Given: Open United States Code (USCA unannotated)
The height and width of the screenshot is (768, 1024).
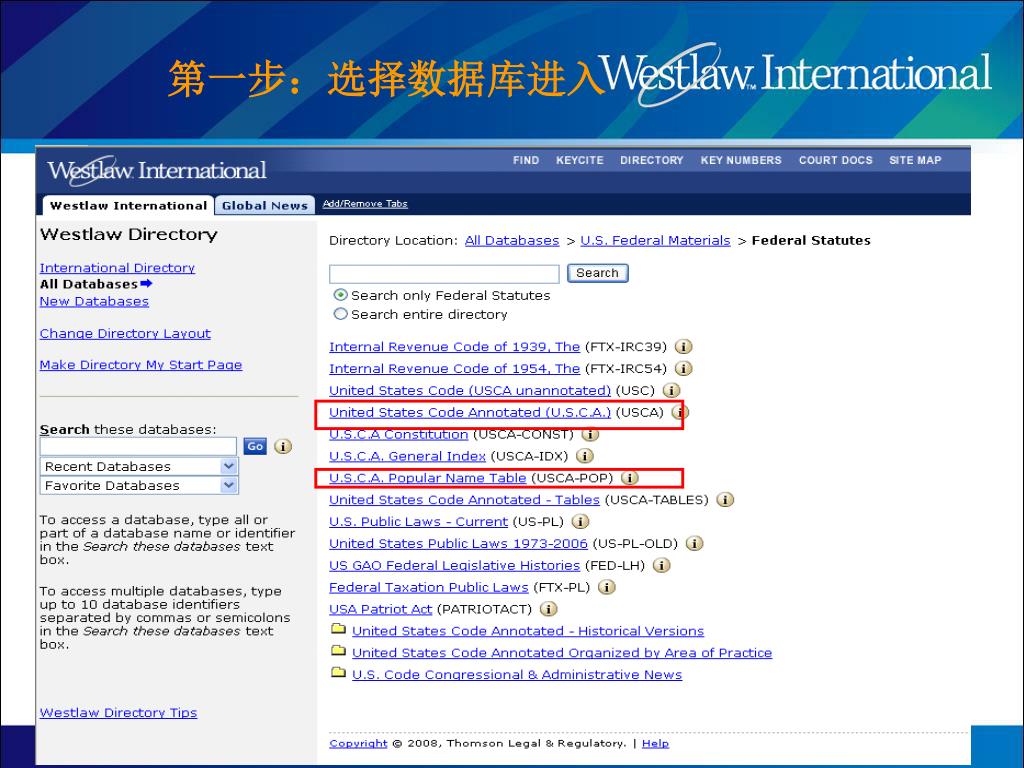Looking at the screenshot, I should click(470, 391).
